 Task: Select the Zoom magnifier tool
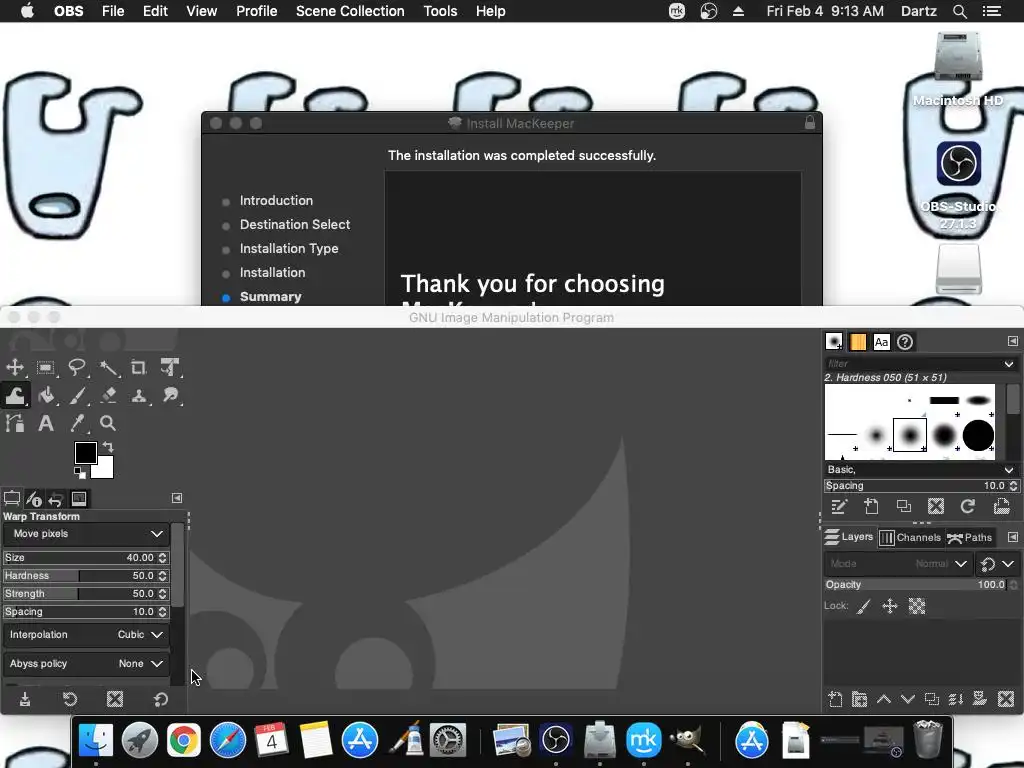coord(108,423)
